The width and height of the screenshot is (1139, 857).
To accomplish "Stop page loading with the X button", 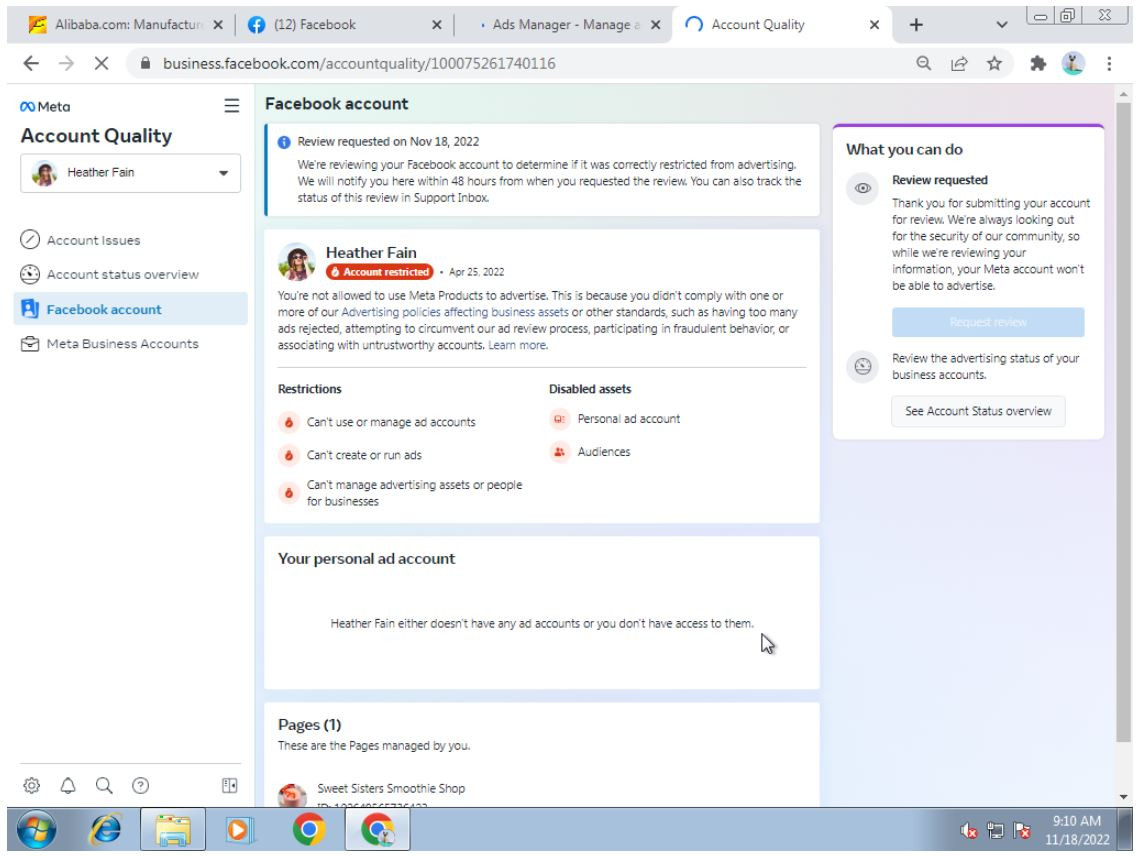I will coord(101,63).
